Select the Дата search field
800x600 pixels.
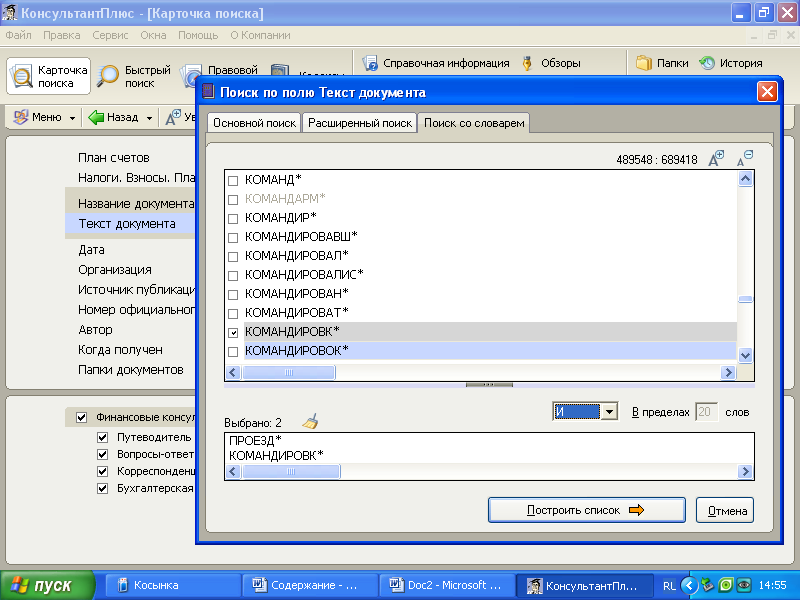(x=91, y=250)
